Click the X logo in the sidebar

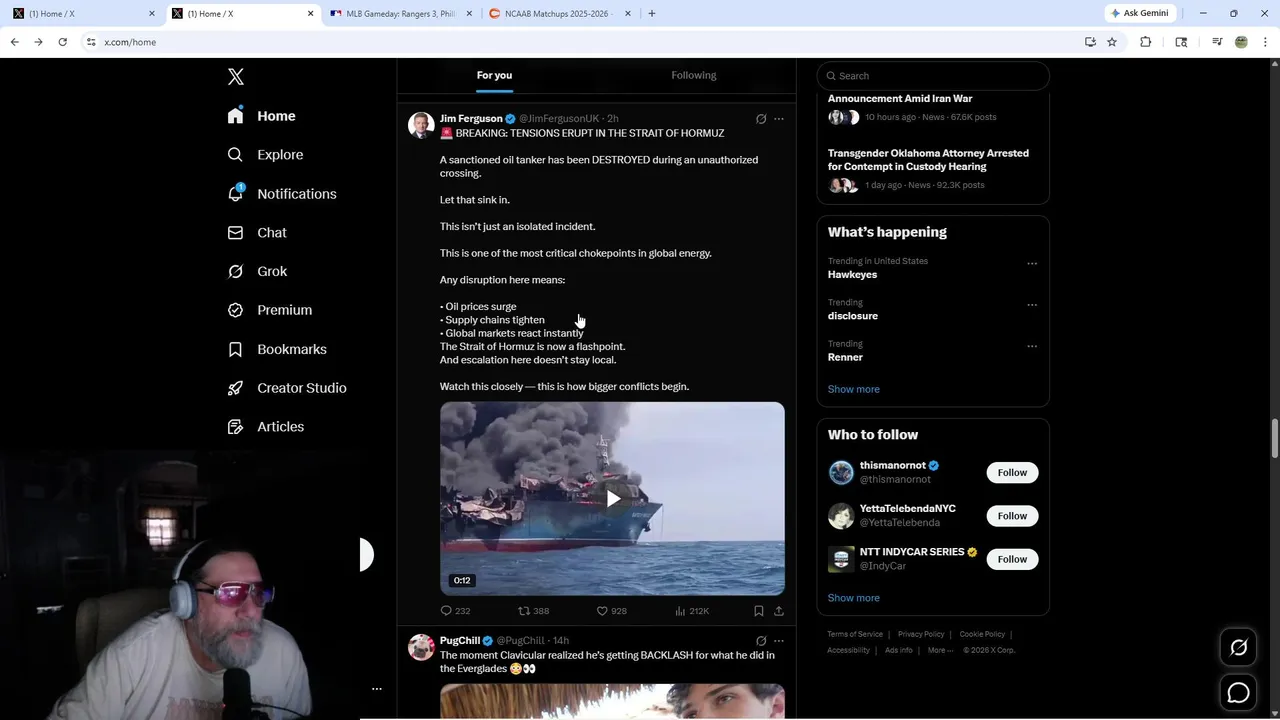[x=236, y=77]
